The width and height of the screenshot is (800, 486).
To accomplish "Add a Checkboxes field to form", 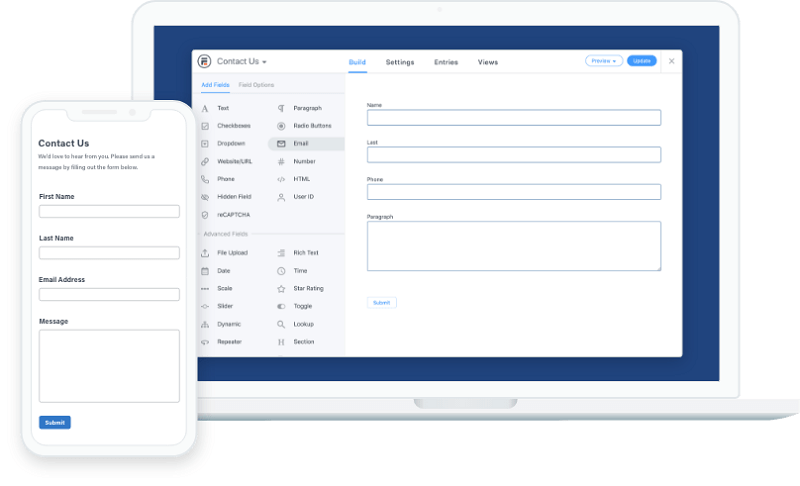I will point(233,126).
